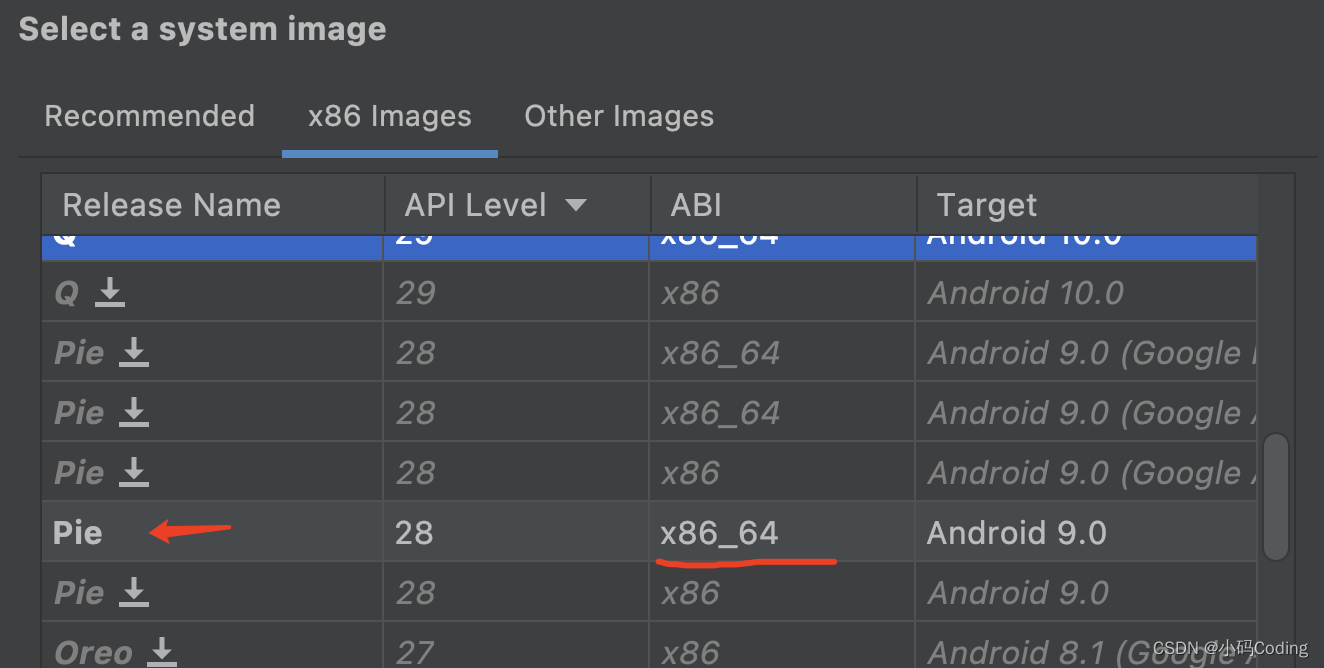The width and height of the screenshot is (1324, 668).
Task: Download the second Pie x86_64 Google image
Action: 134,413
